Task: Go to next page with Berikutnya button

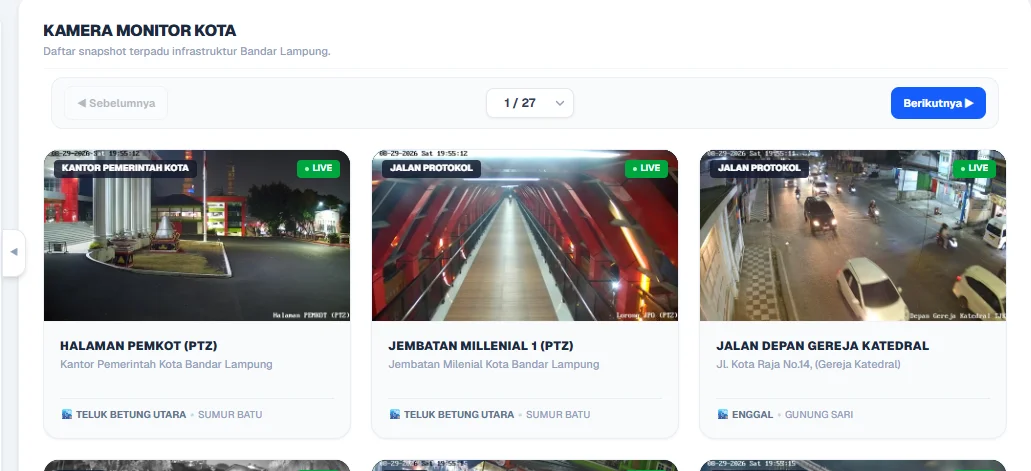Action: 938,103
